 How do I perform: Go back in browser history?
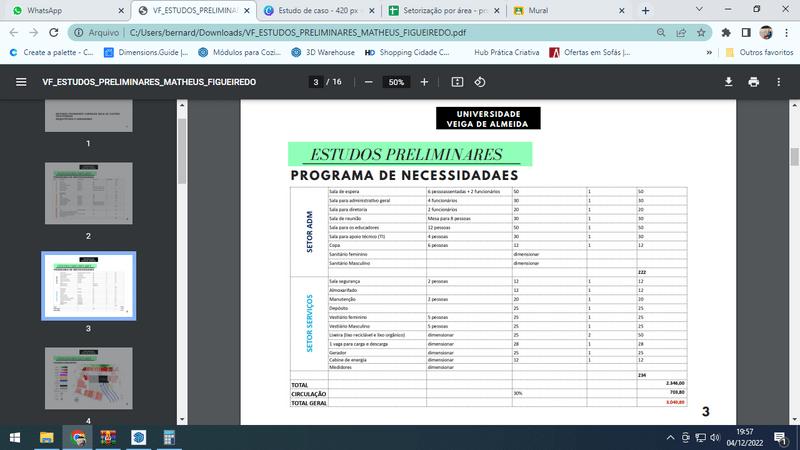coord(14,32)
